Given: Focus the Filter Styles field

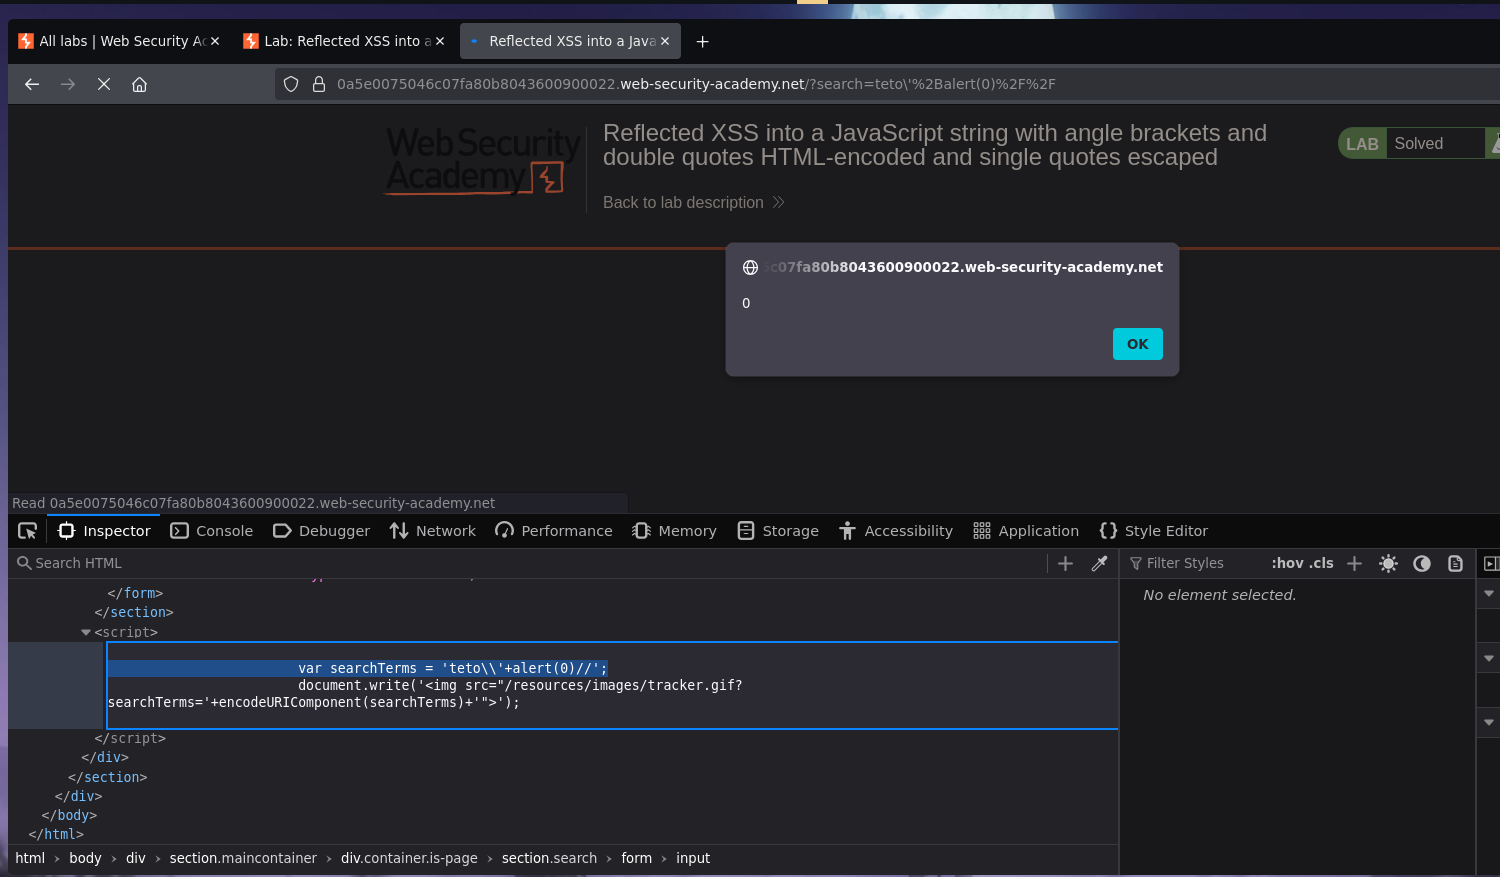Looking at the screenshot, I should (x=1192, y=563).
